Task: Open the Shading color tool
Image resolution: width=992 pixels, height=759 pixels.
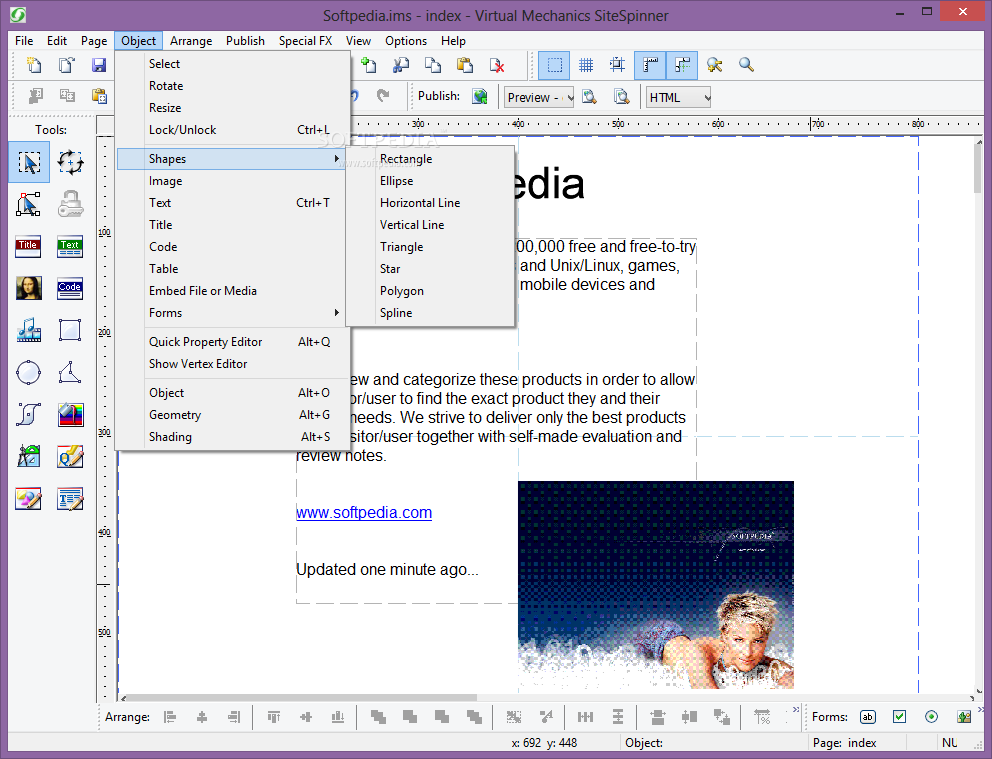Action: click(70, 415)
